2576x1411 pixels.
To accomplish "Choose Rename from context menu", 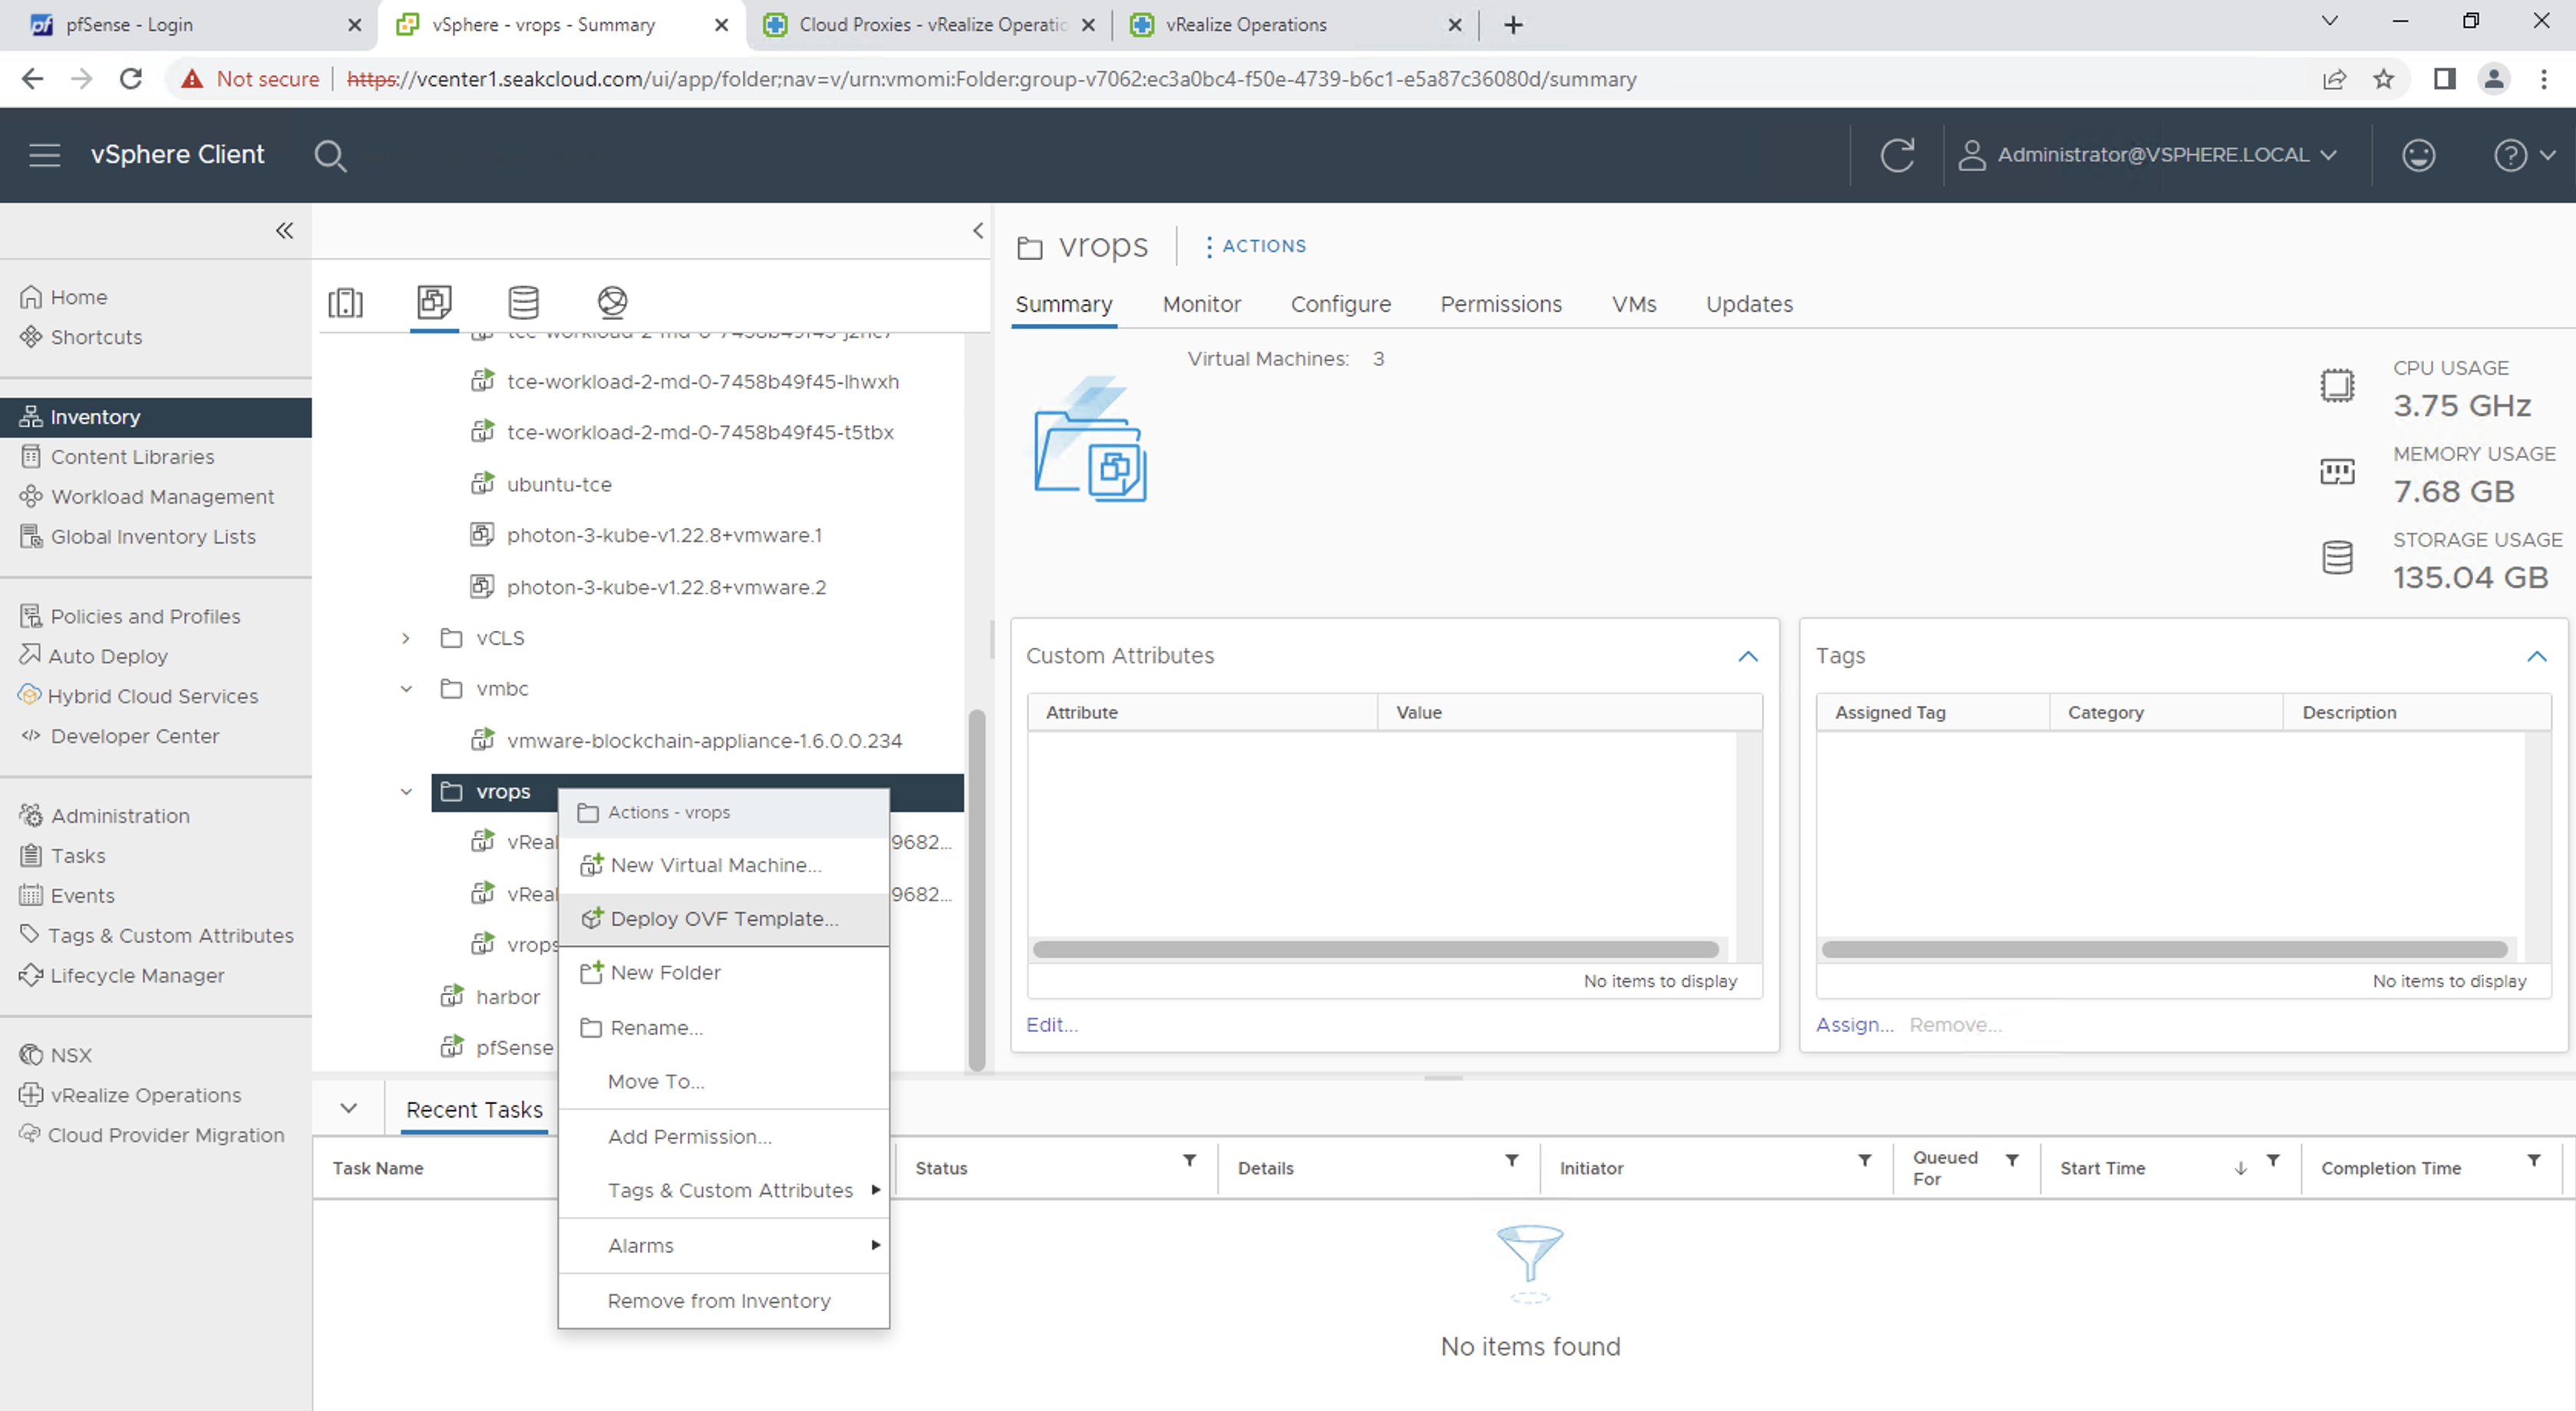I will [x=723, y=1027].
